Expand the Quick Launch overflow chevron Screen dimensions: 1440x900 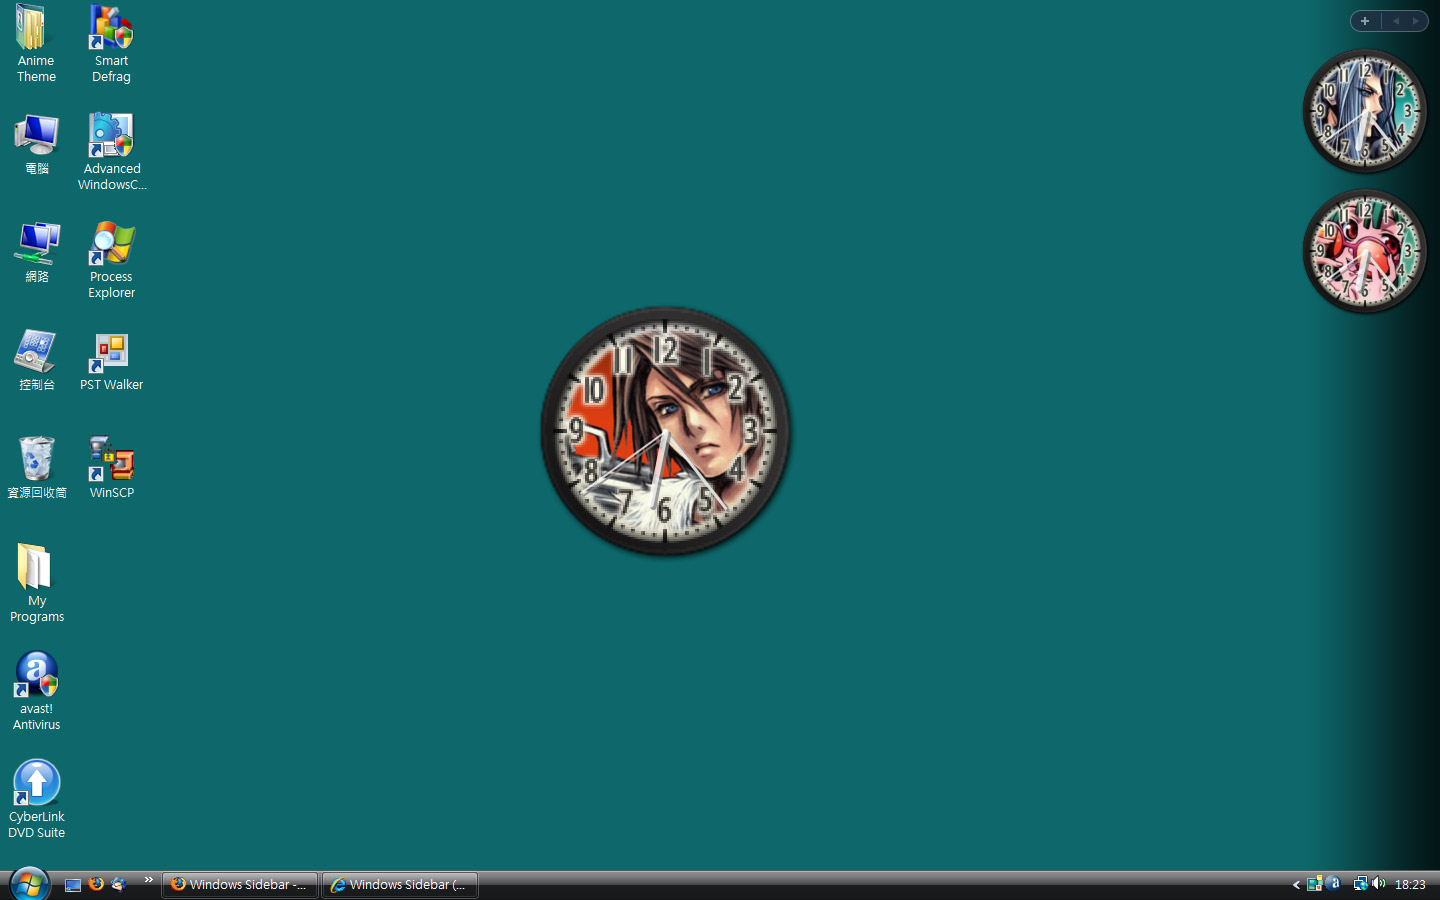coord(149,880)
